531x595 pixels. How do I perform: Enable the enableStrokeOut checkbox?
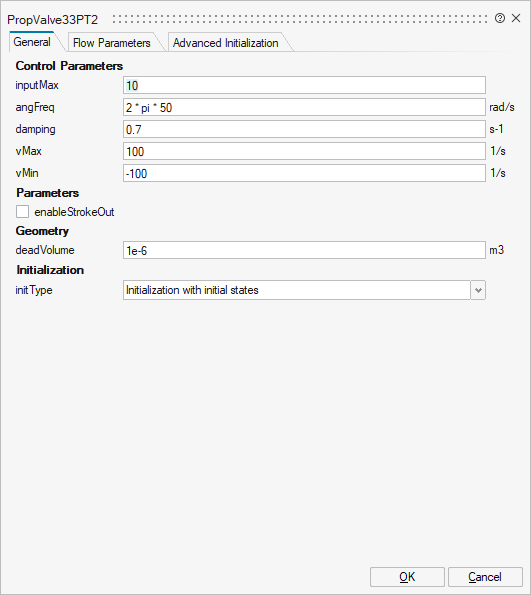pyautogui.click(x=22, y=212)
